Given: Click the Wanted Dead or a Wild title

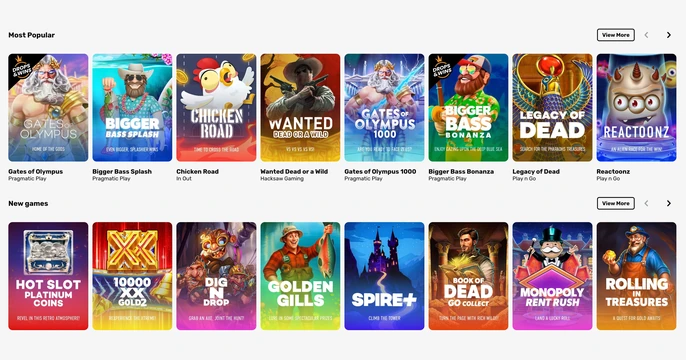Looking at the screenshot, I should [294, 171].
